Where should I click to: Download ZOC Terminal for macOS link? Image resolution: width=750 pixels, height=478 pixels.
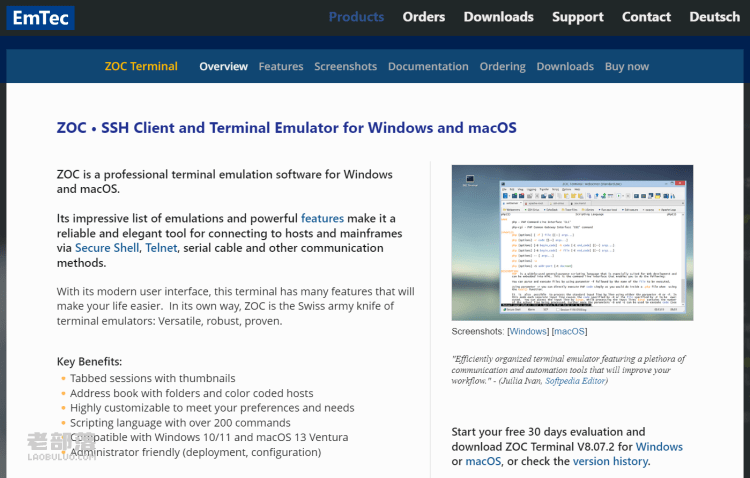(483, 461)
